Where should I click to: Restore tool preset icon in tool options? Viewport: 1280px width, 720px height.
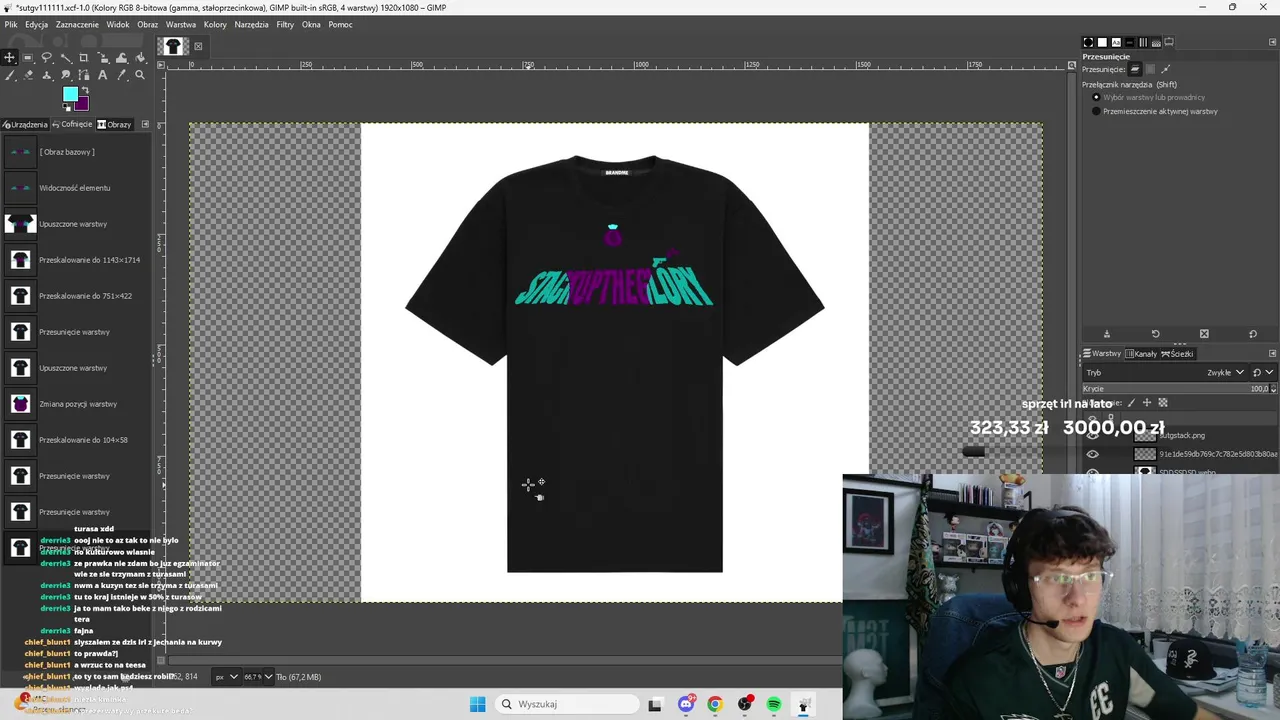point(1156,334)
